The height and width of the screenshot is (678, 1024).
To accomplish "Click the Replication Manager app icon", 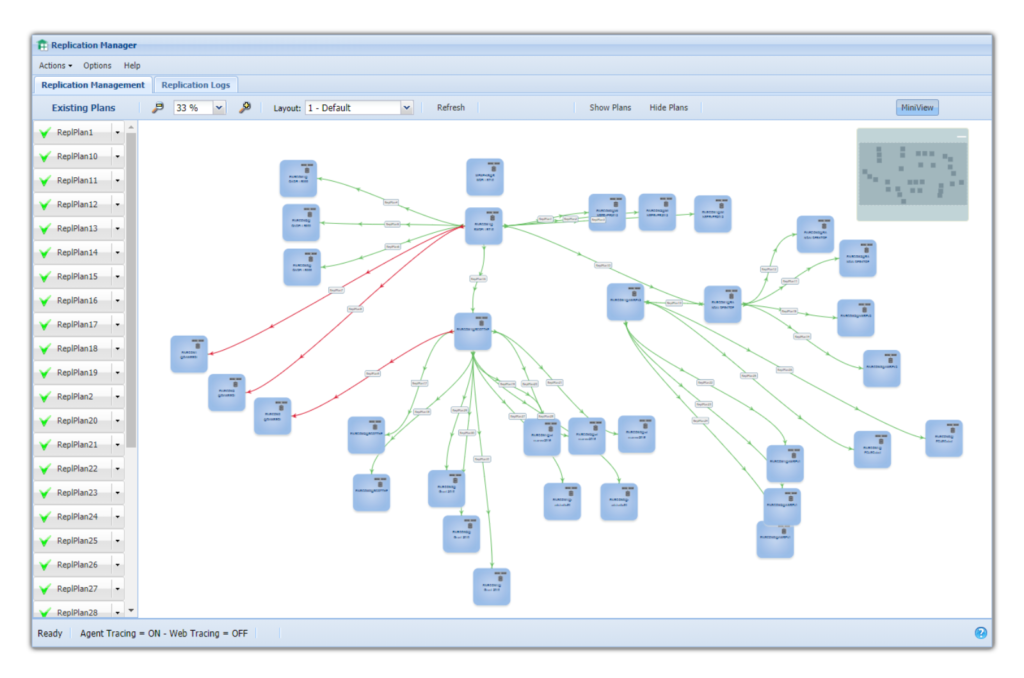I will pos(42,45).
